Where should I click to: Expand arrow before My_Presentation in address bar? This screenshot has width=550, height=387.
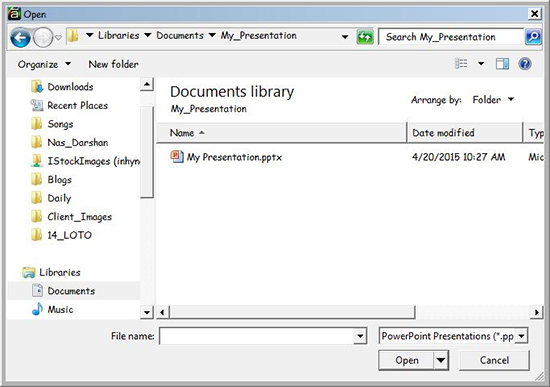pyautogui.click(x=212, y=35)
